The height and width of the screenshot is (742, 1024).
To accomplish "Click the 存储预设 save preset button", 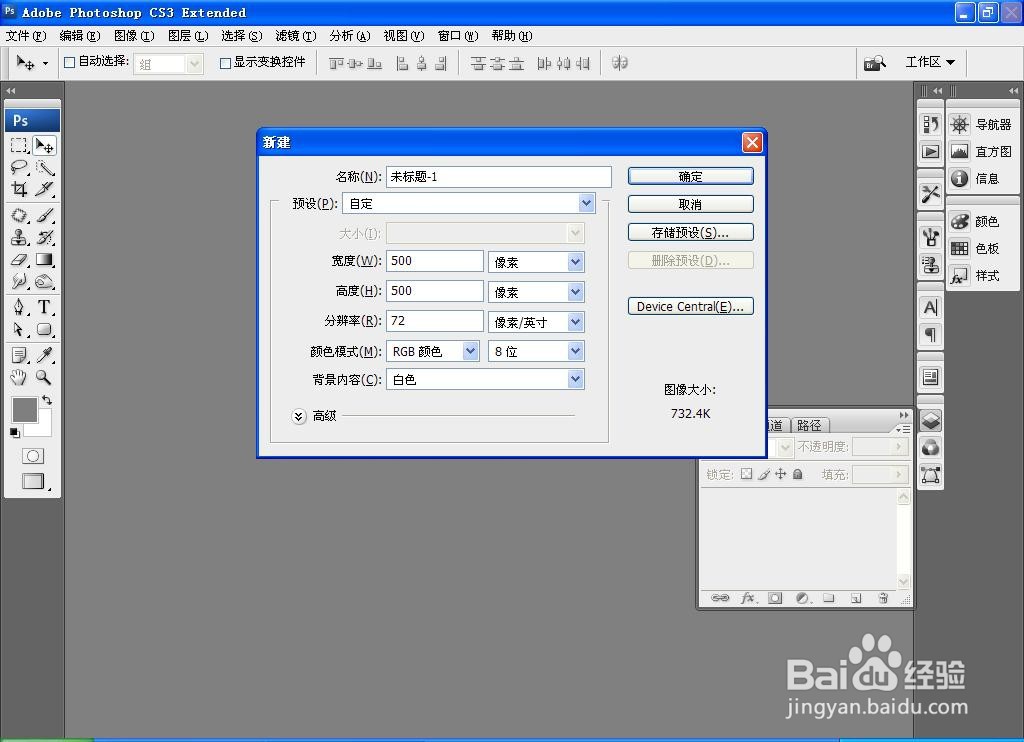I will (x=690, y=233).
